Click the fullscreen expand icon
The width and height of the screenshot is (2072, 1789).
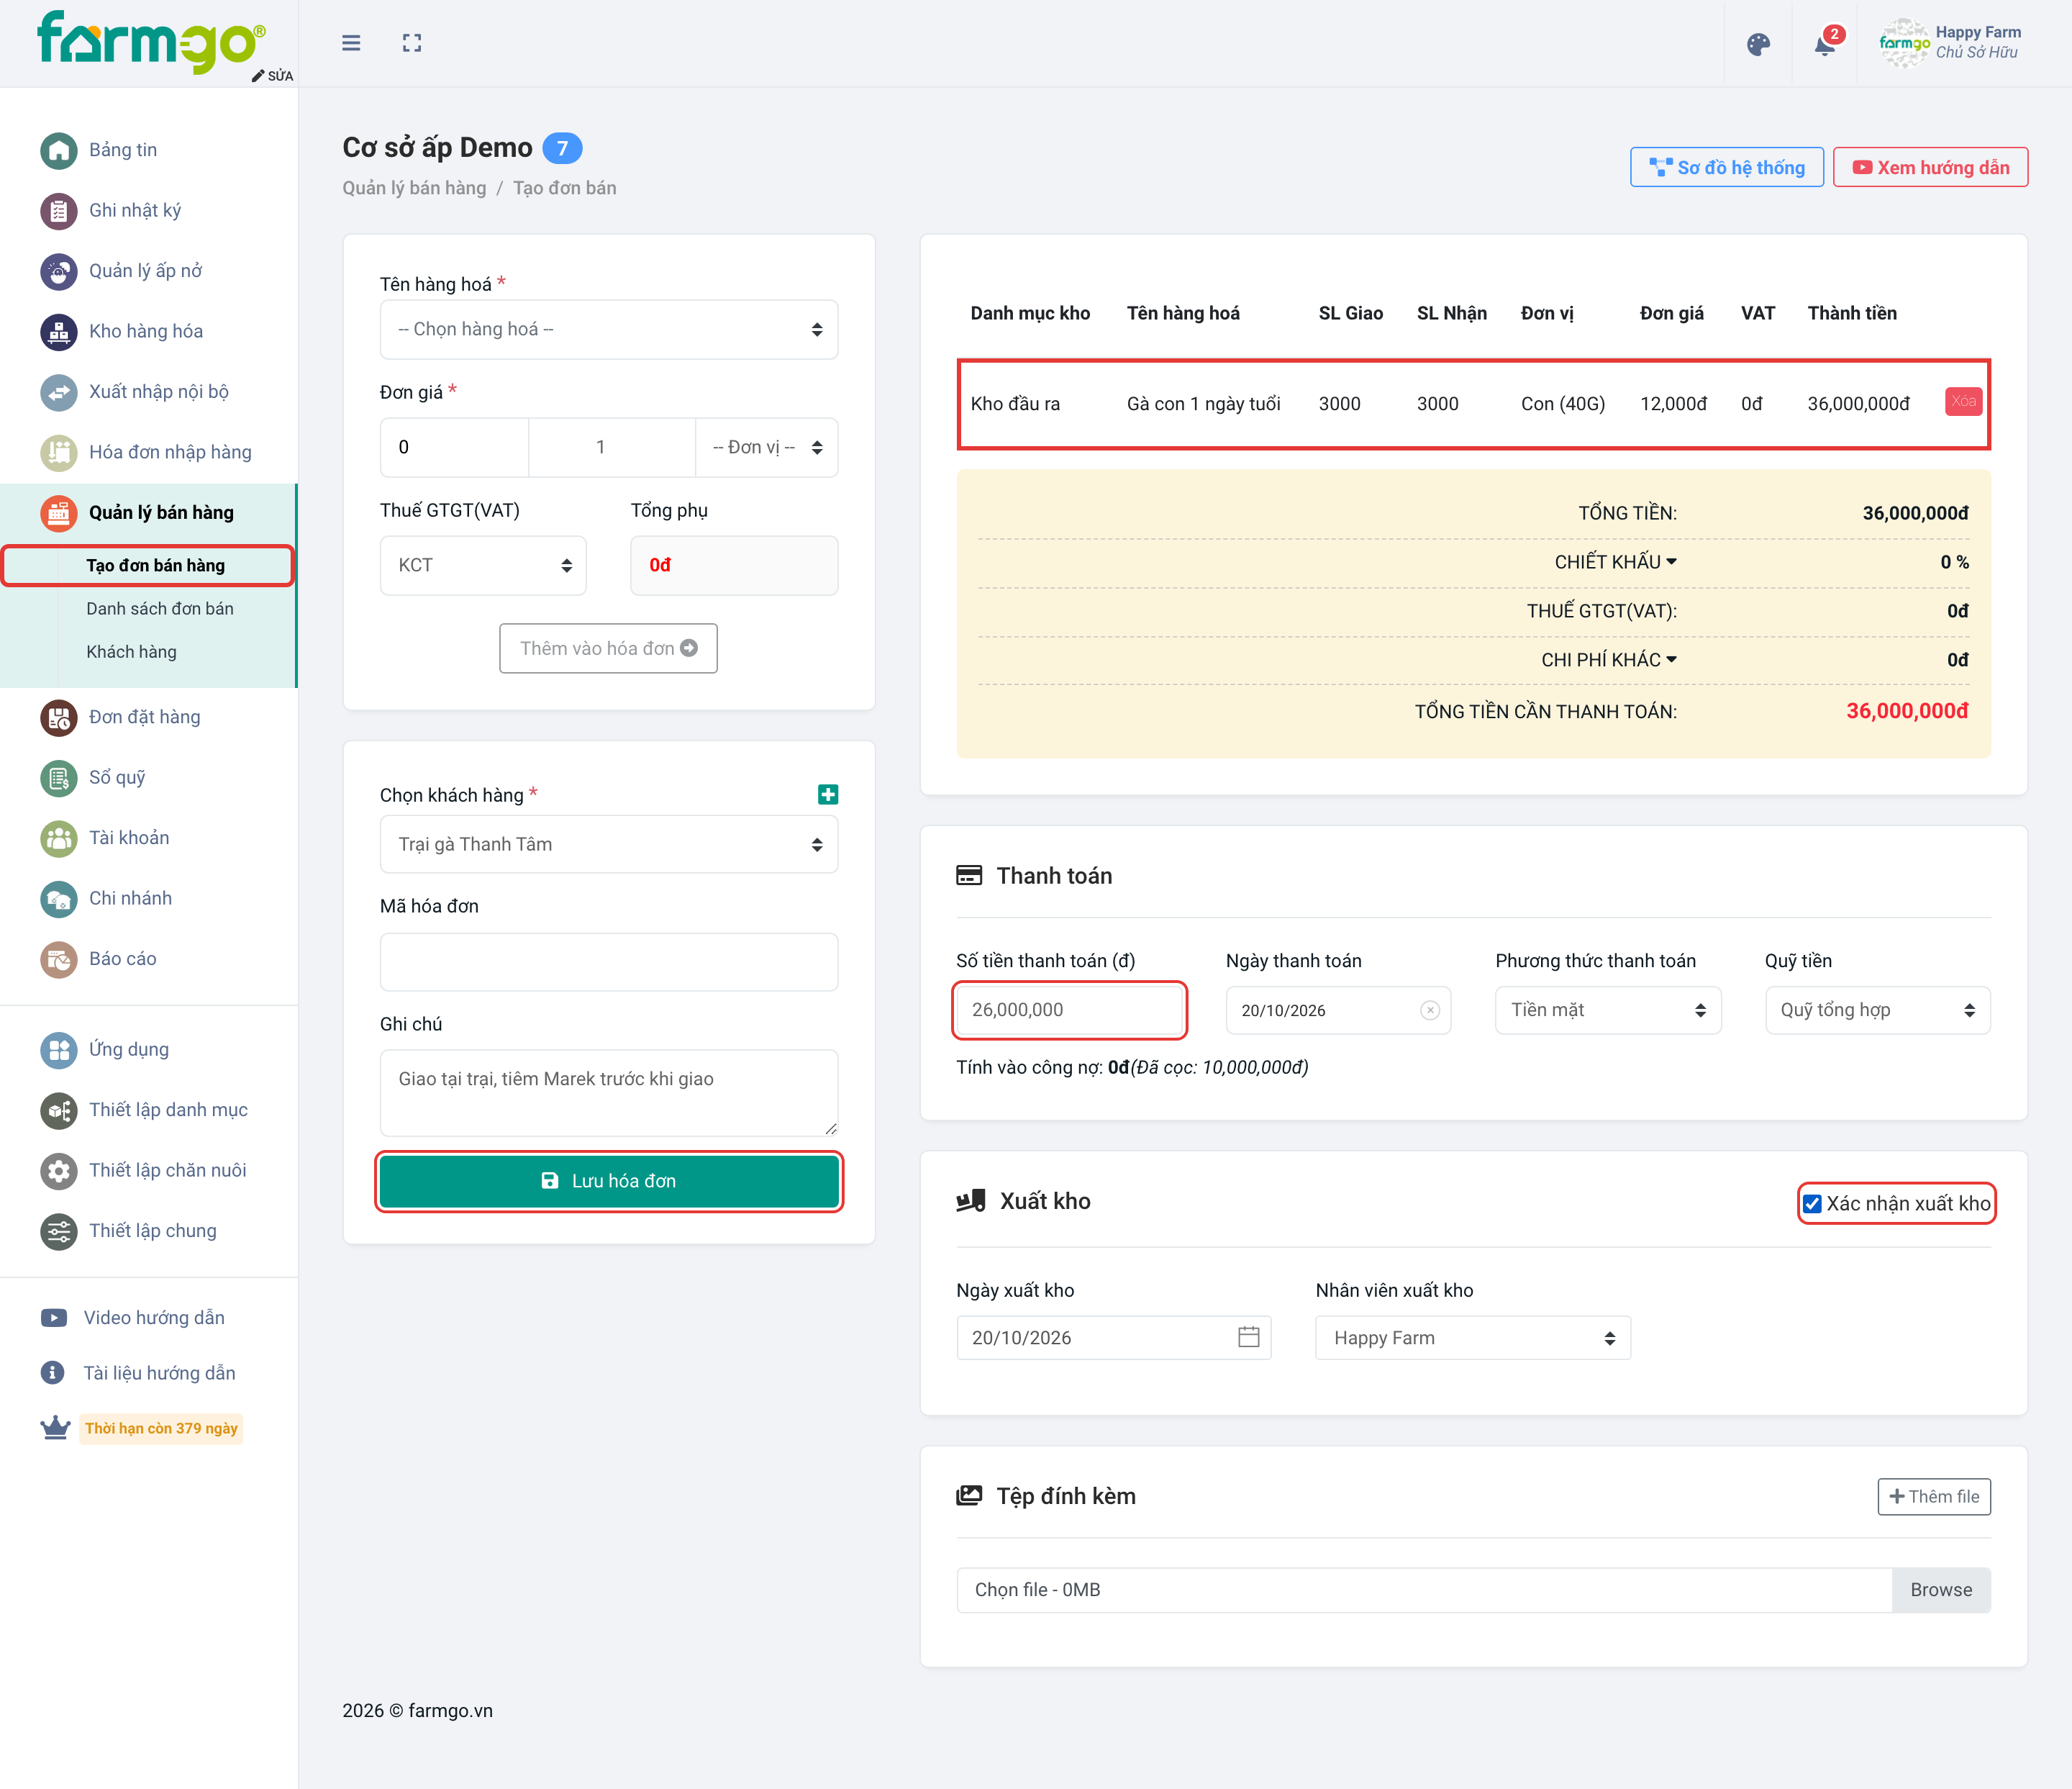tap(412, 43)
